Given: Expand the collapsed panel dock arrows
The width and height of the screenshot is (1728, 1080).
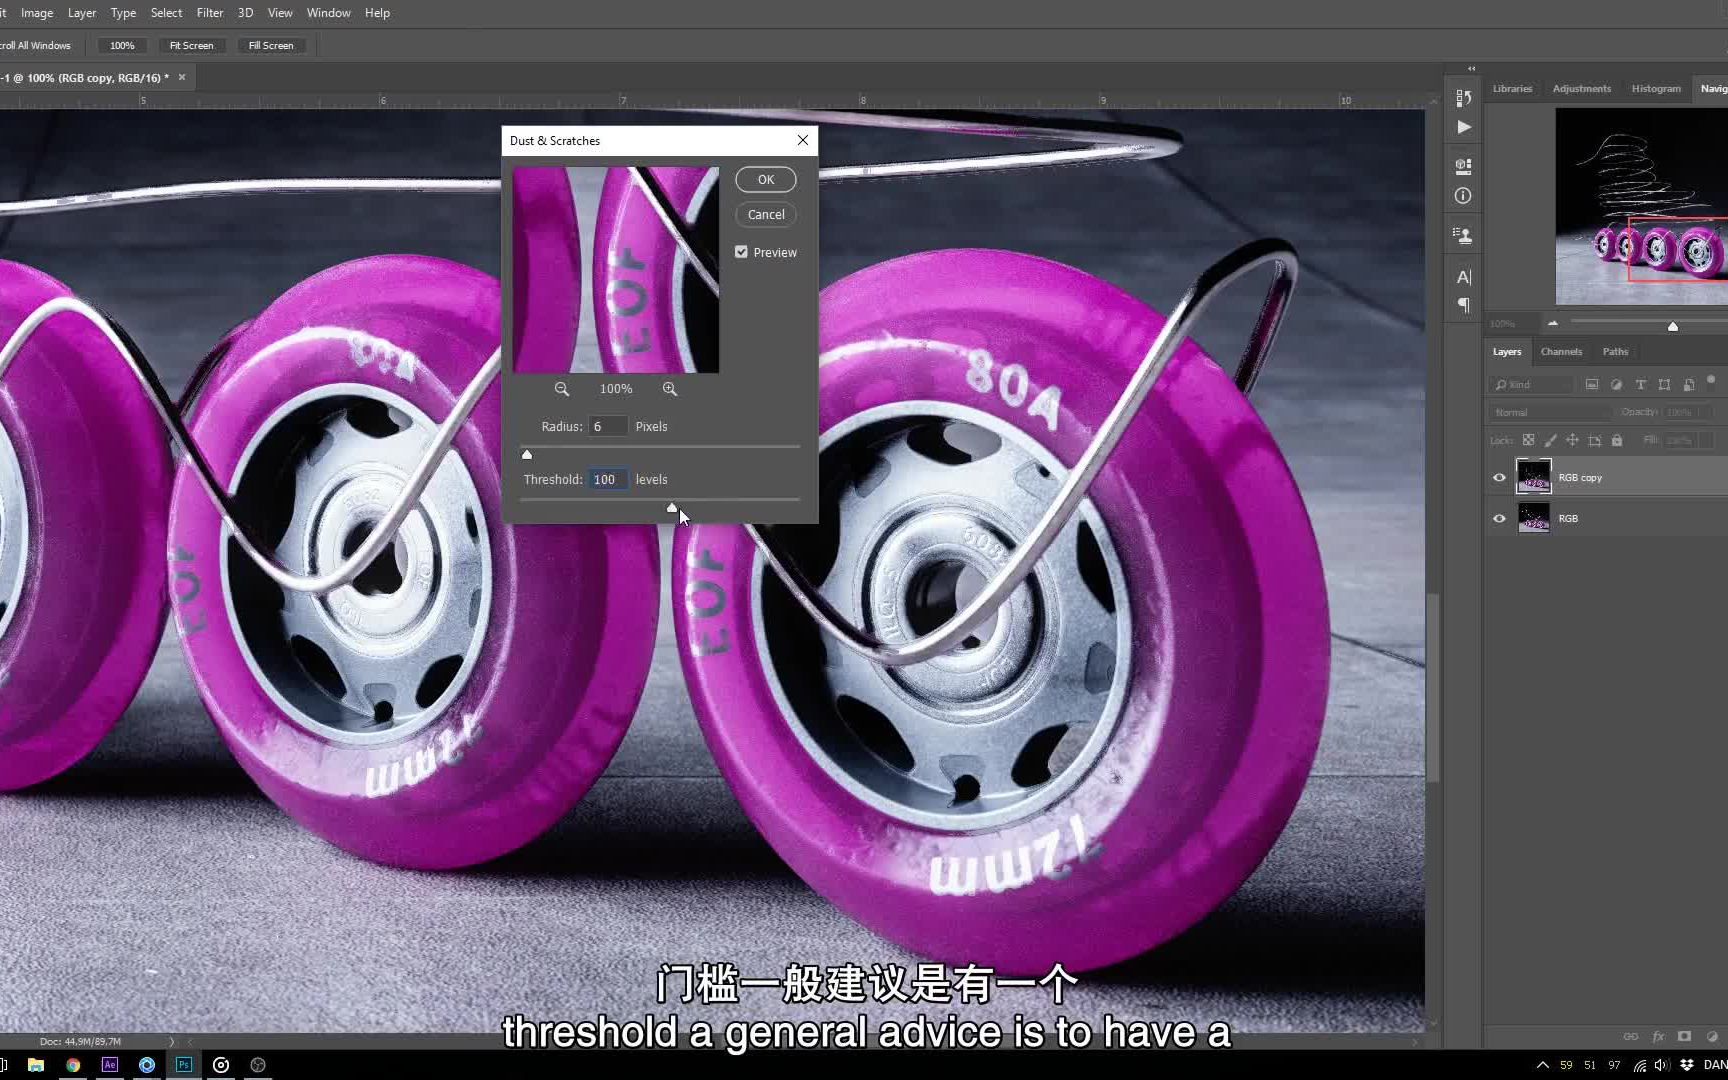Looking at the screenshot, I should (x=1471, y=69).
